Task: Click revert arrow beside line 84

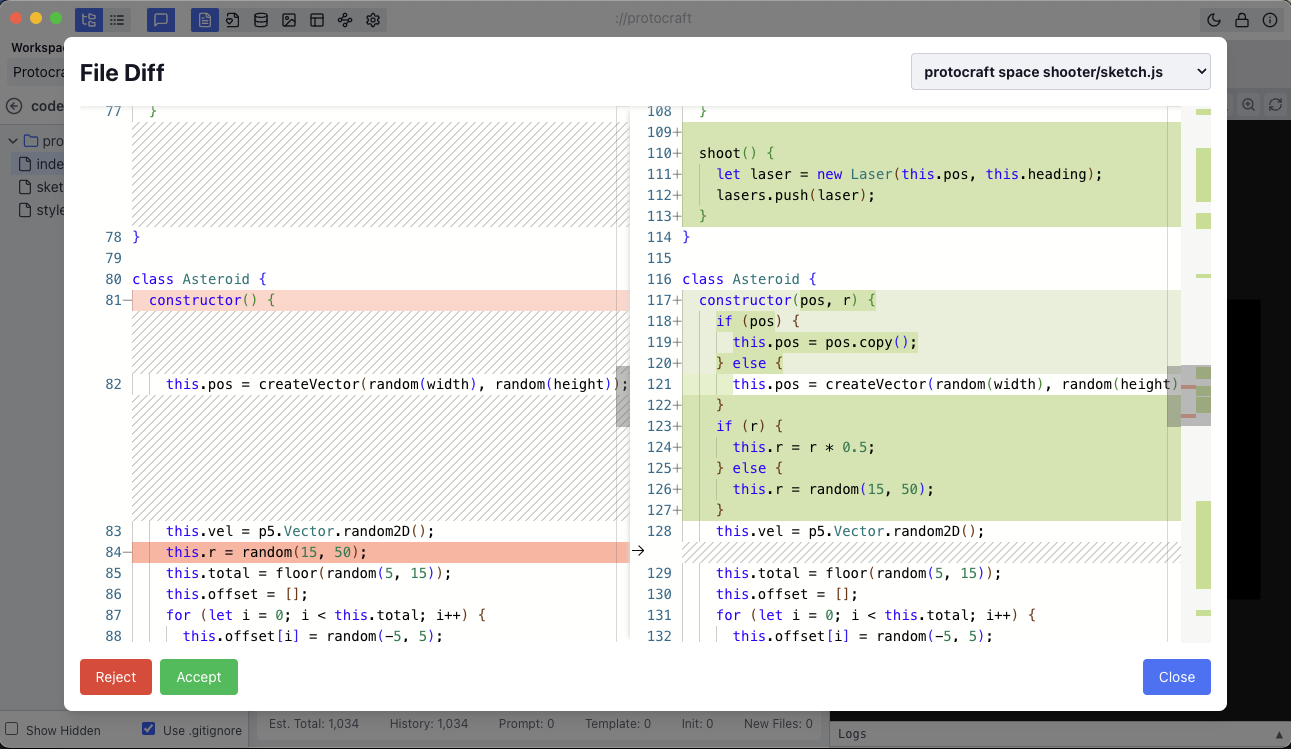Action: (x=638, y=550)
